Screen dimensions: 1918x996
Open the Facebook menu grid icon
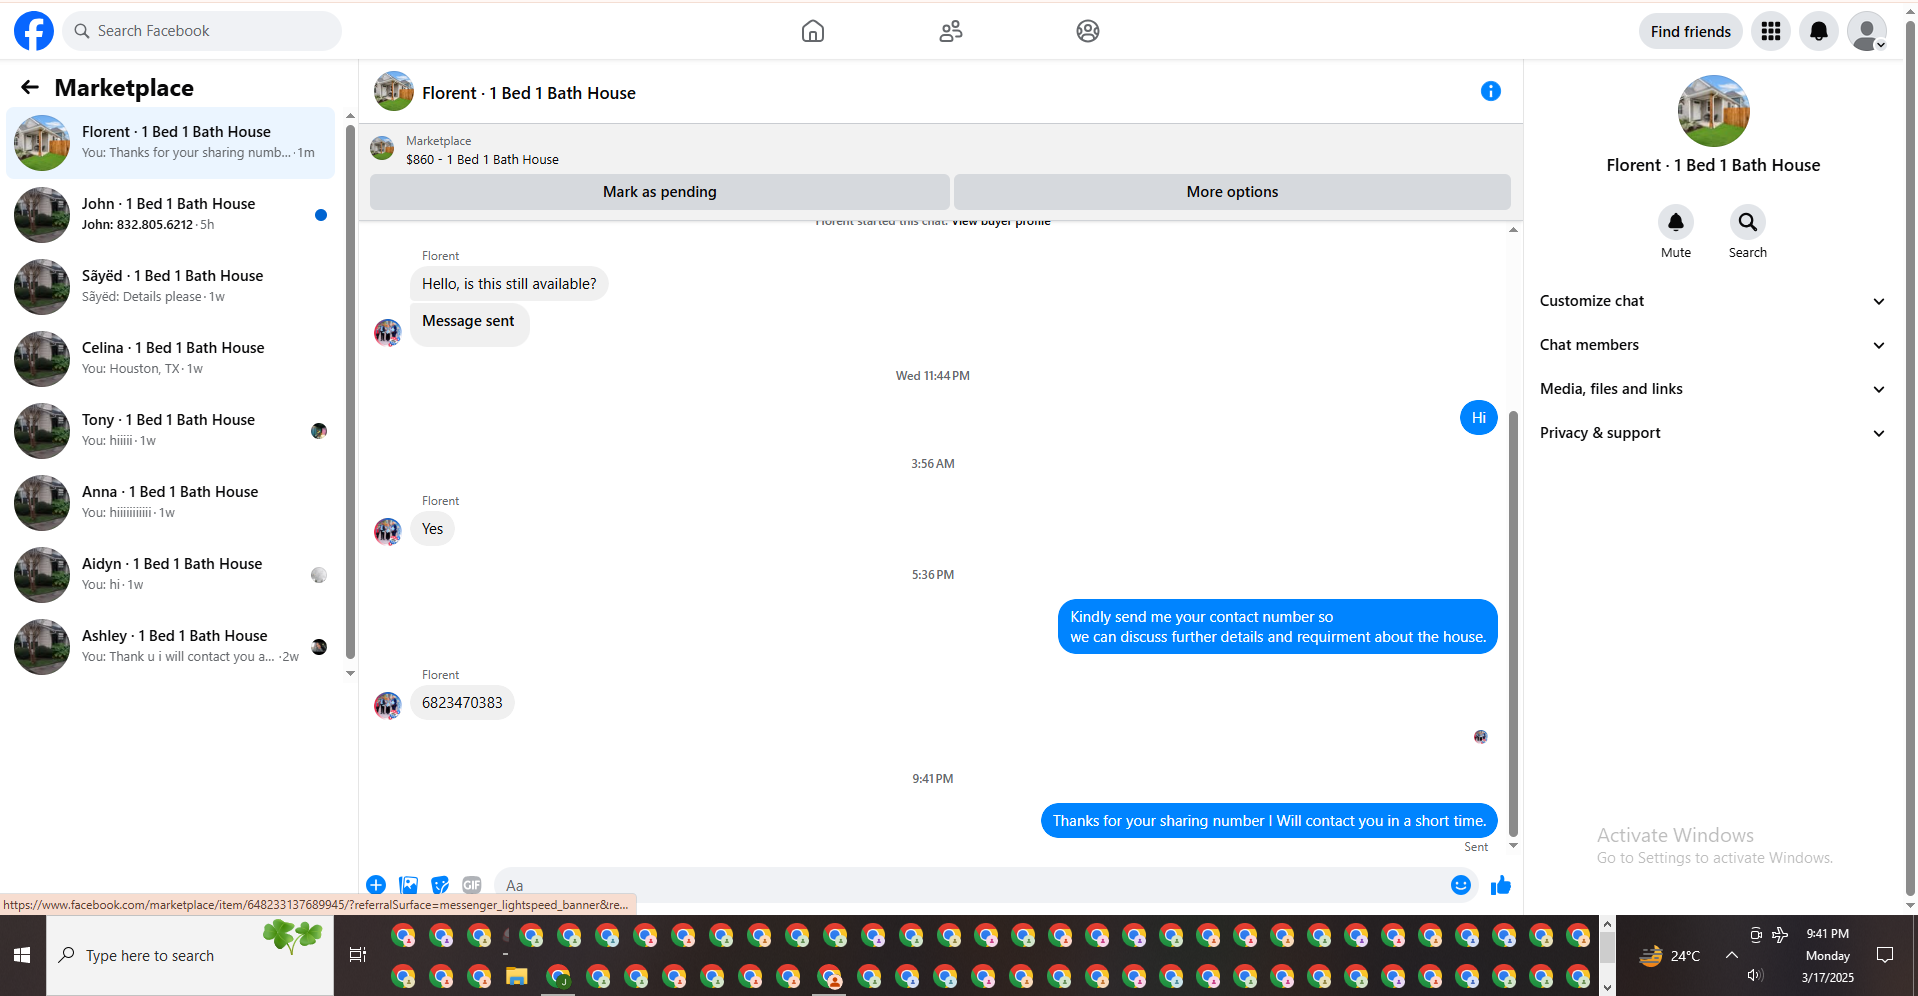[1771, 31]
